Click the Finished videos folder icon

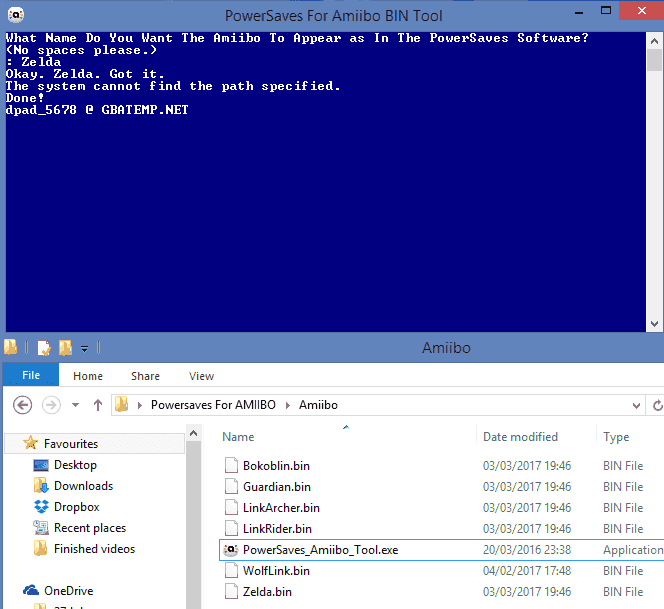click(x=41, y=548)
